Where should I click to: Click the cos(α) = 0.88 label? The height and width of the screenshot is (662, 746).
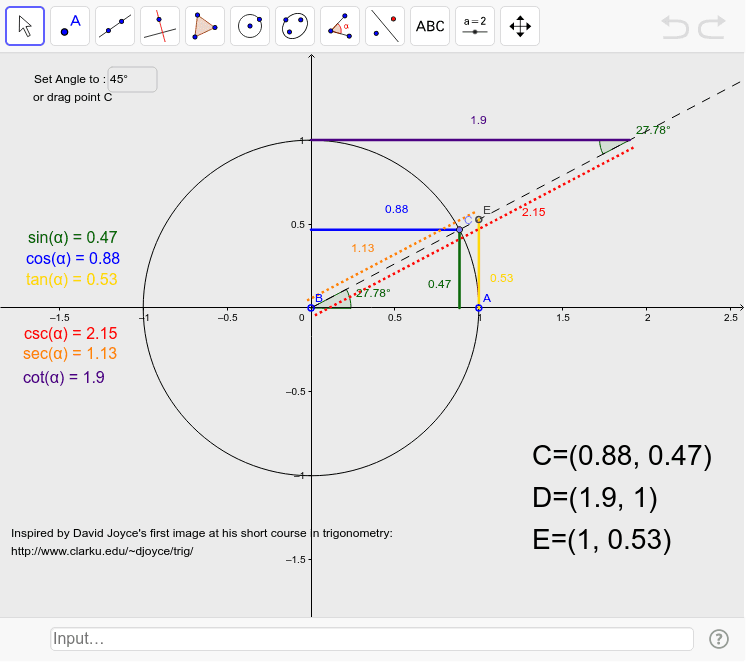pyautogui.click(x=73, y=258)
